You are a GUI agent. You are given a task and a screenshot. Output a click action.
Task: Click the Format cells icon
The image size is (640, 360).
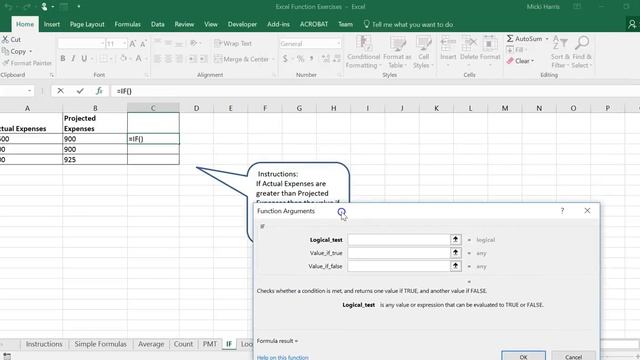pyautogui.click(x=490, y=43)
